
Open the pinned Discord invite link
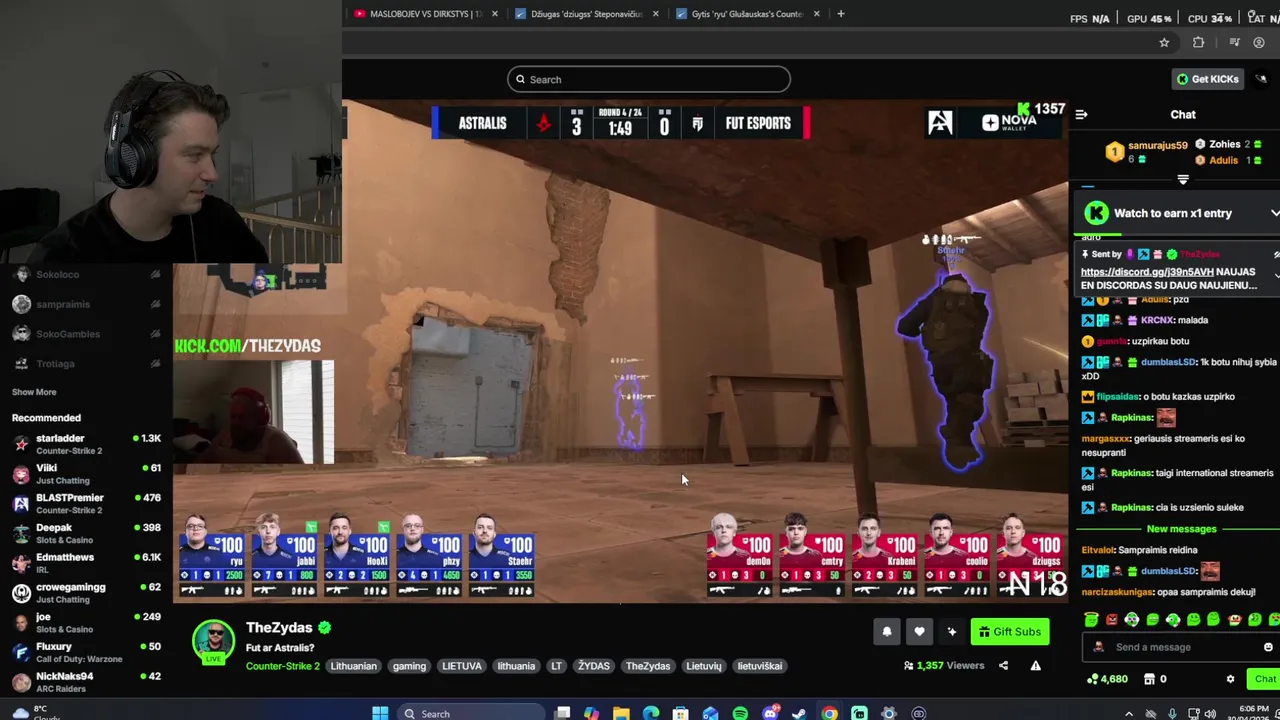1147,272
